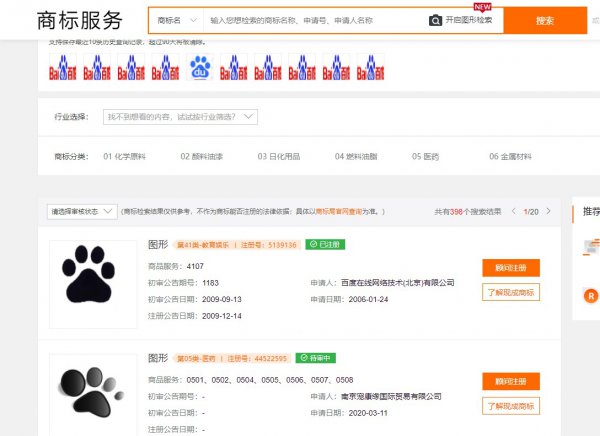Click applicant 南京冠康缘国际贸易有限公司
This screenshot has height=436, width=600.
point(391,396)
